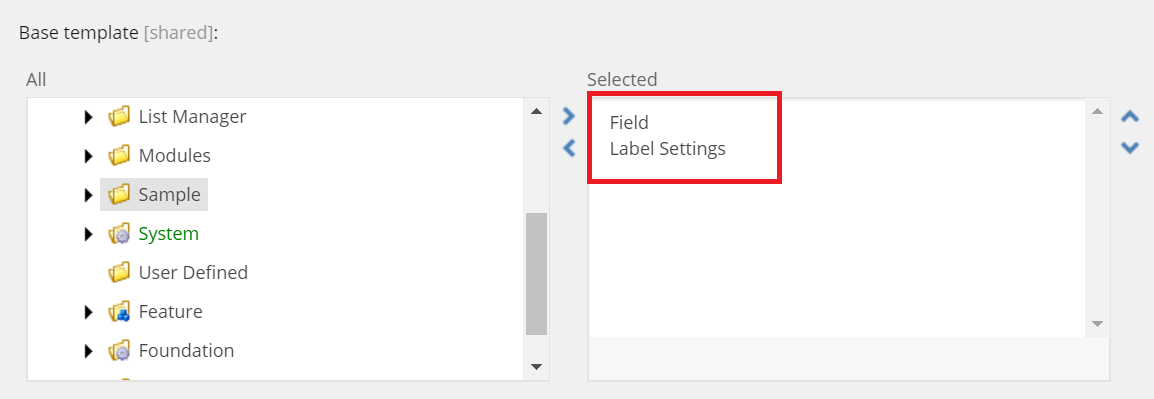
Task: Click the Foundation folder icon
Action: (x=118, y=350)
